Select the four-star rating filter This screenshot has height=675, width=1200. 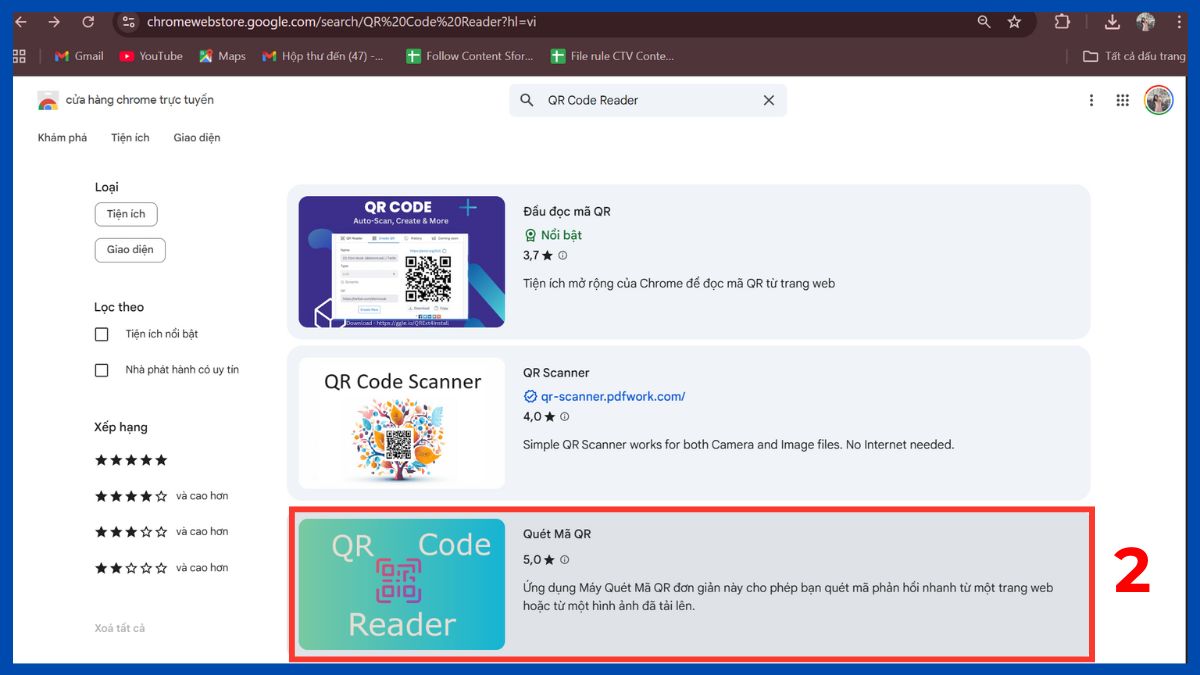tap(131, 495)
